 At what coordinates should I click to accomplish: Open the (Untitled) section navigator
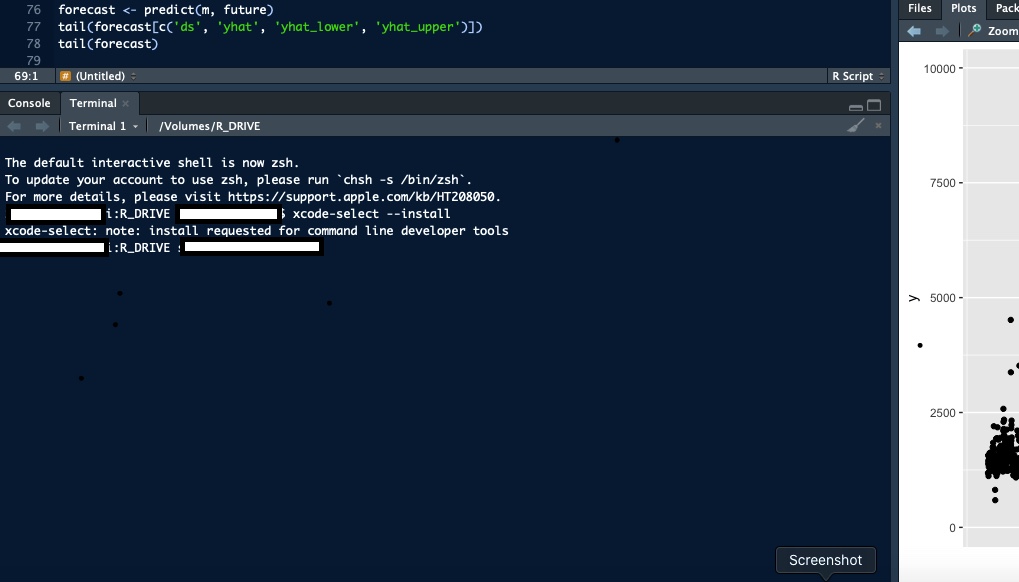point(98,76)
